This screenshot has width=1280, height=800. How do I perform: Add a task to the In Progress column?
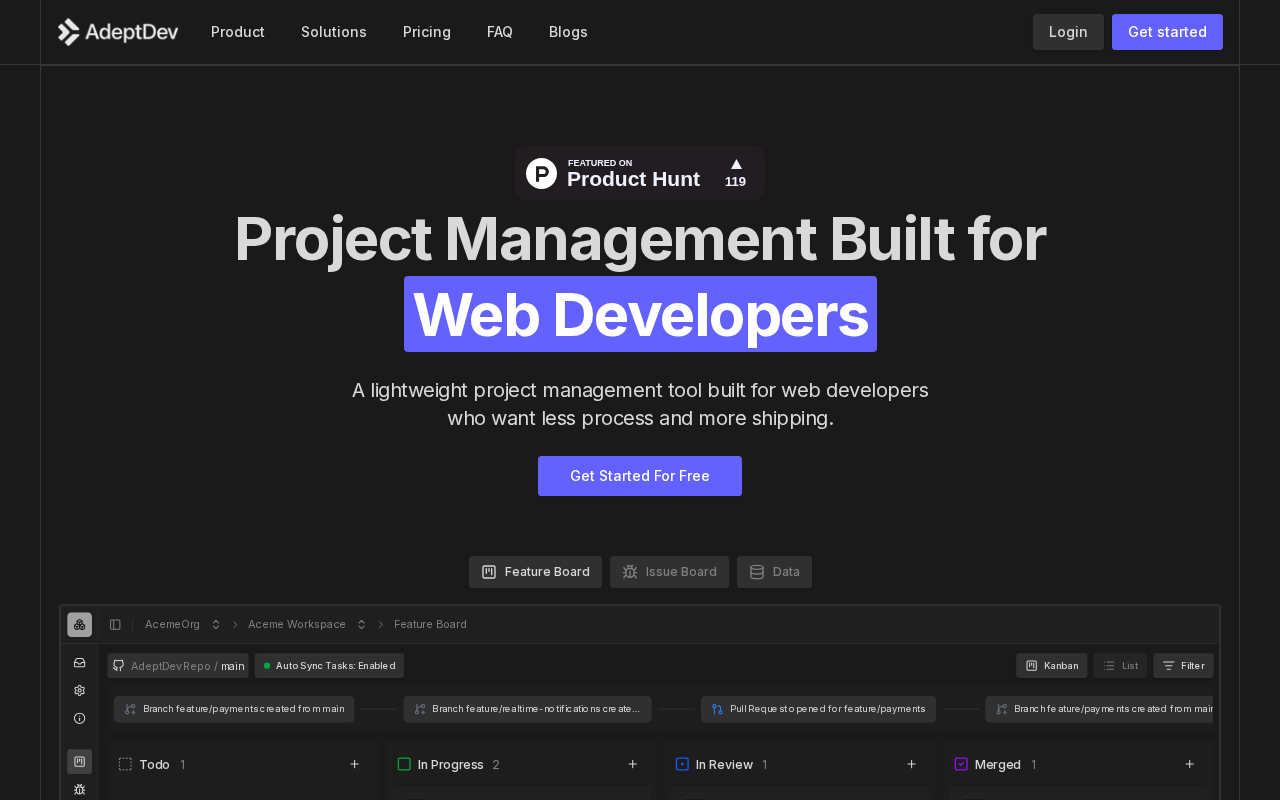click(632, 764)
